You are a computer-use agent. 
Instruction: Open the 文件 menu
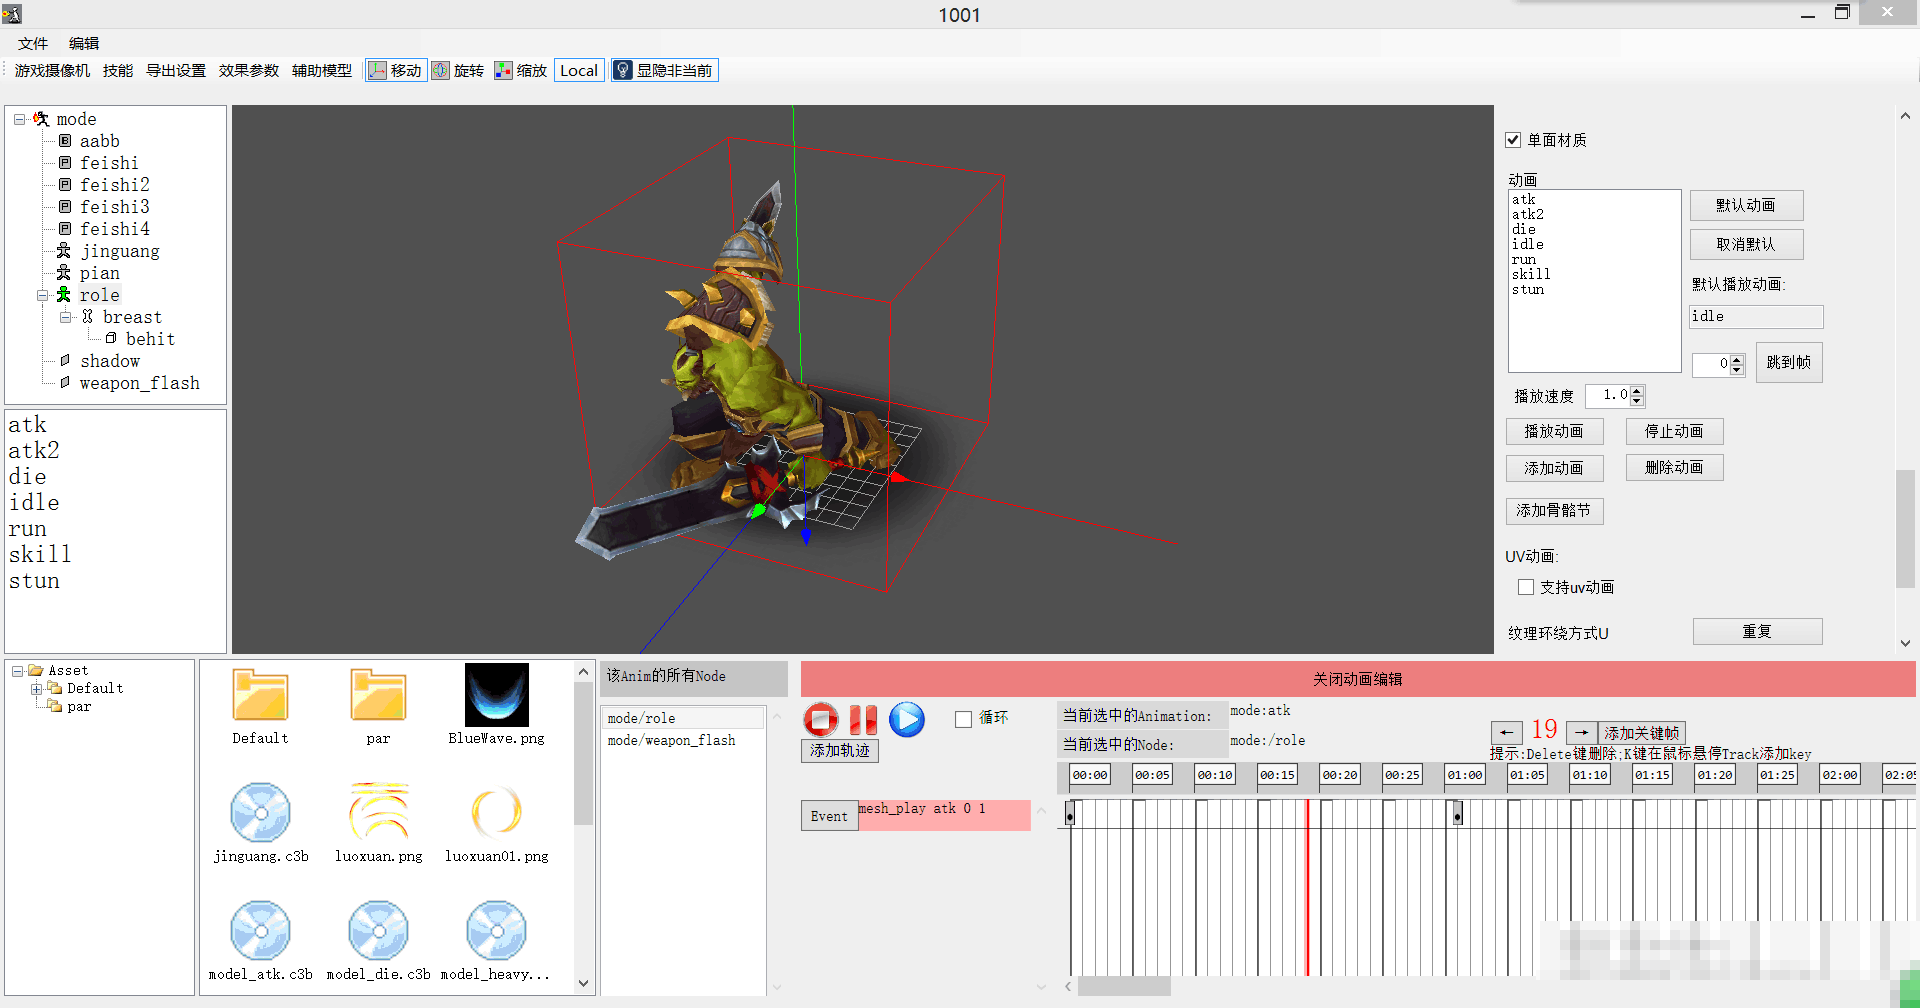pyautogui.click(x=33, y=43)
